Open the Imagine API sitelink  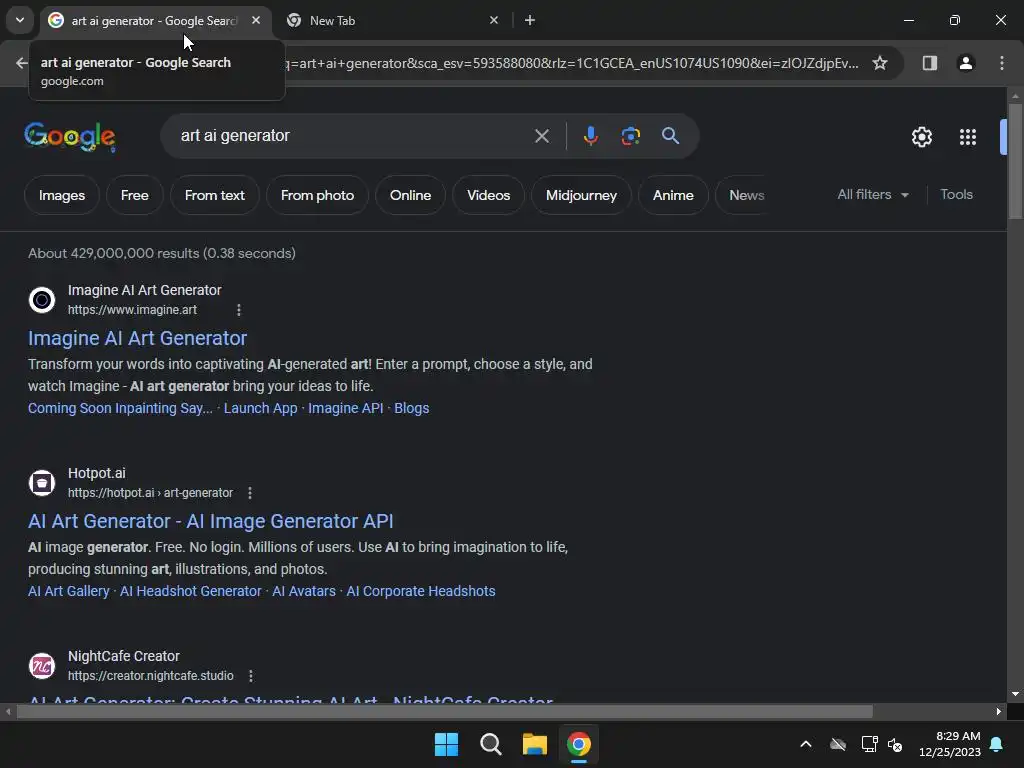click(x=345, y=408)
